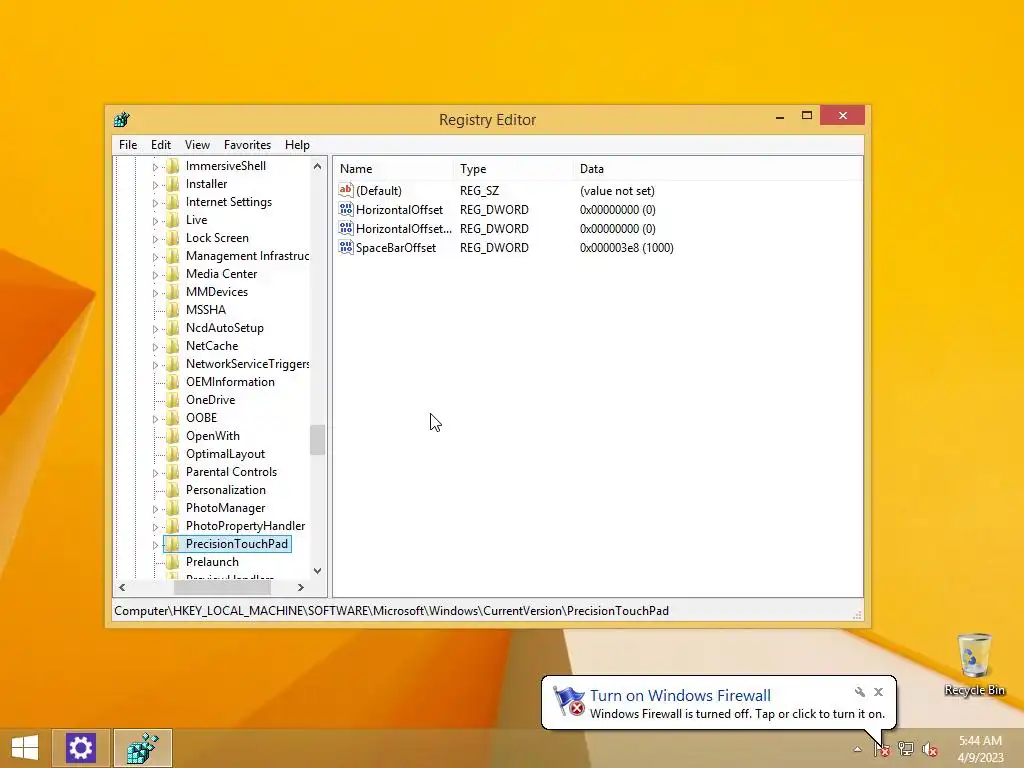The height and width of the screenshot is (768, 1024).
Task: Click the HorizontalOffset DWORD icon
Action: [345, 209]
